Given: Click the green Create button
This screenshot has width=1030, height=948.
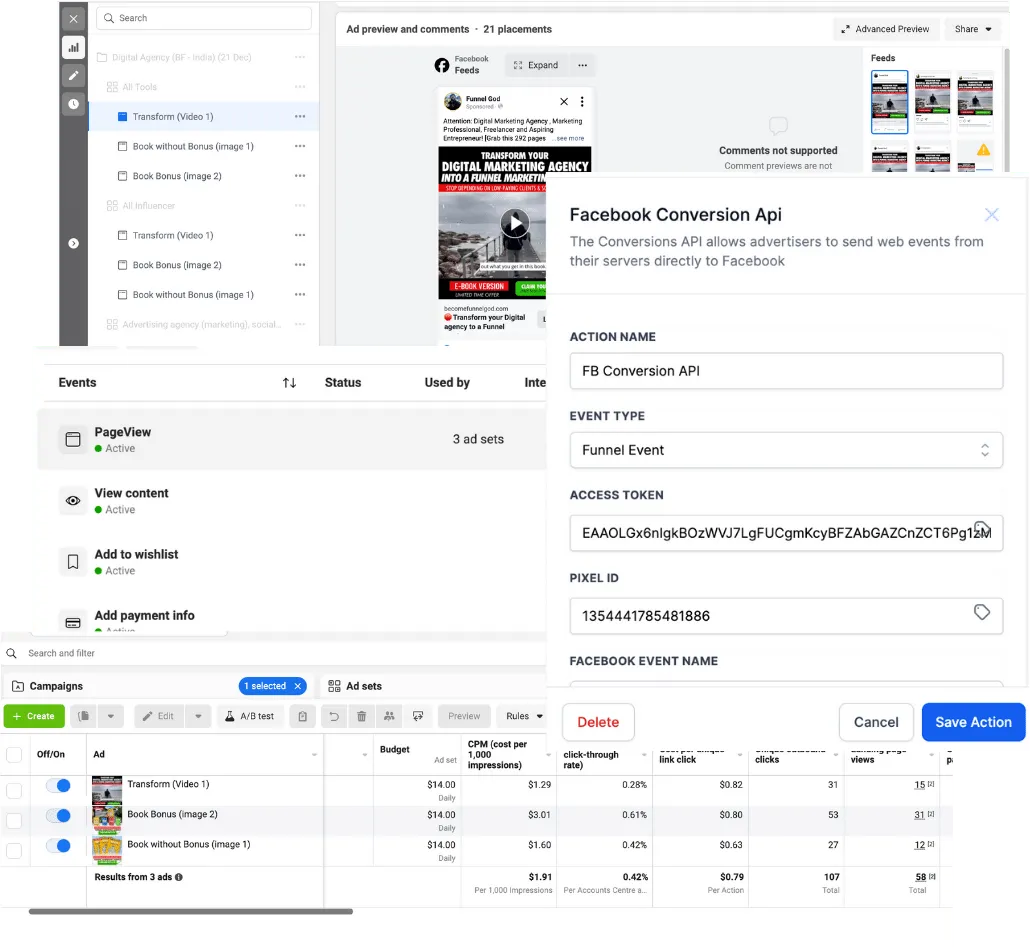Looking at the screenshot, I should click(x=34, y=716).
